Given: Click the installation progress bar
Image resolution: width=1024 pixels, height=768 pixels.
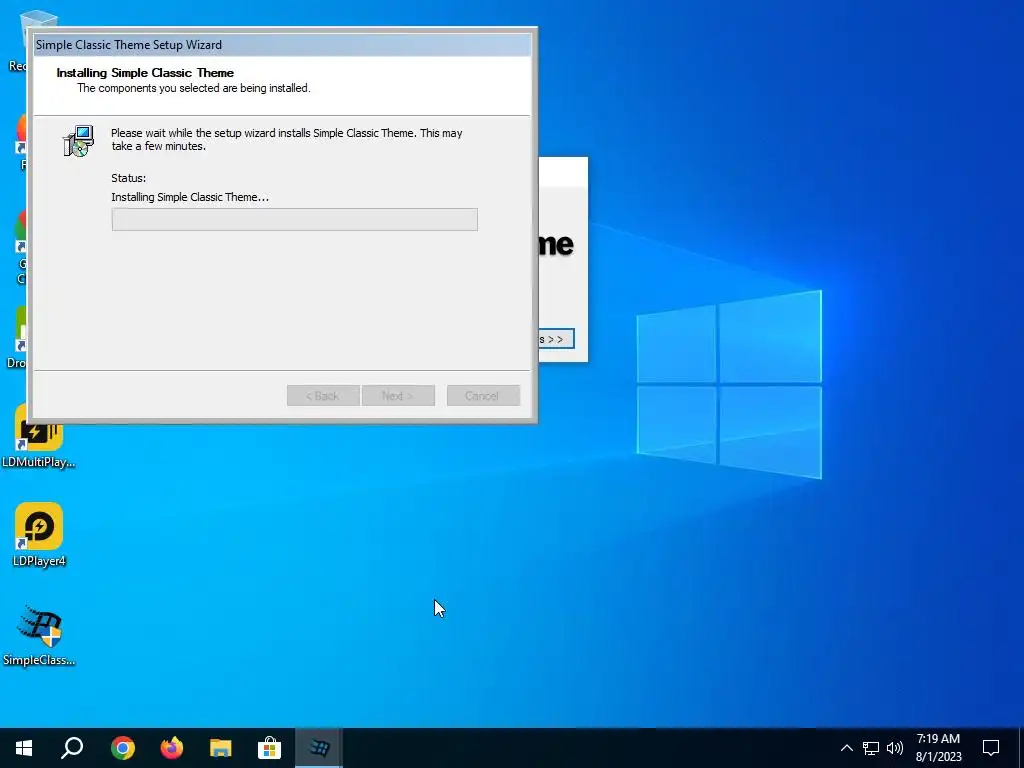Looking at the screenshot, I should (295, 219).
